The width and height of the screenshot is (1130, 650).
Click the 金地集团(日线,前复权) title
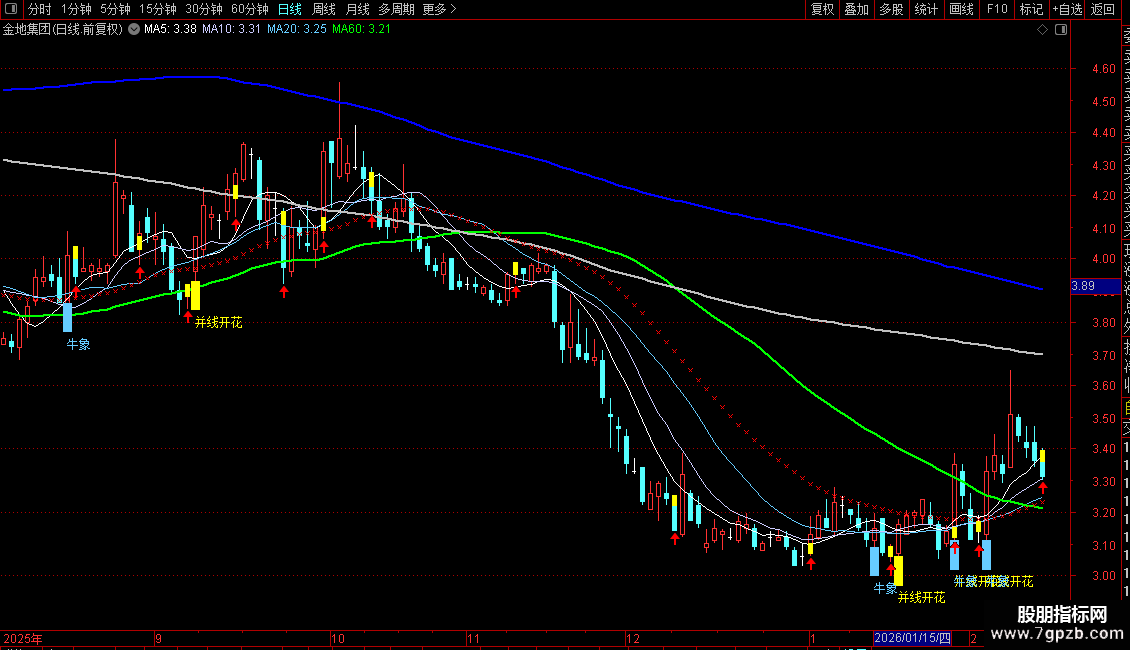[x=63, y=29]
